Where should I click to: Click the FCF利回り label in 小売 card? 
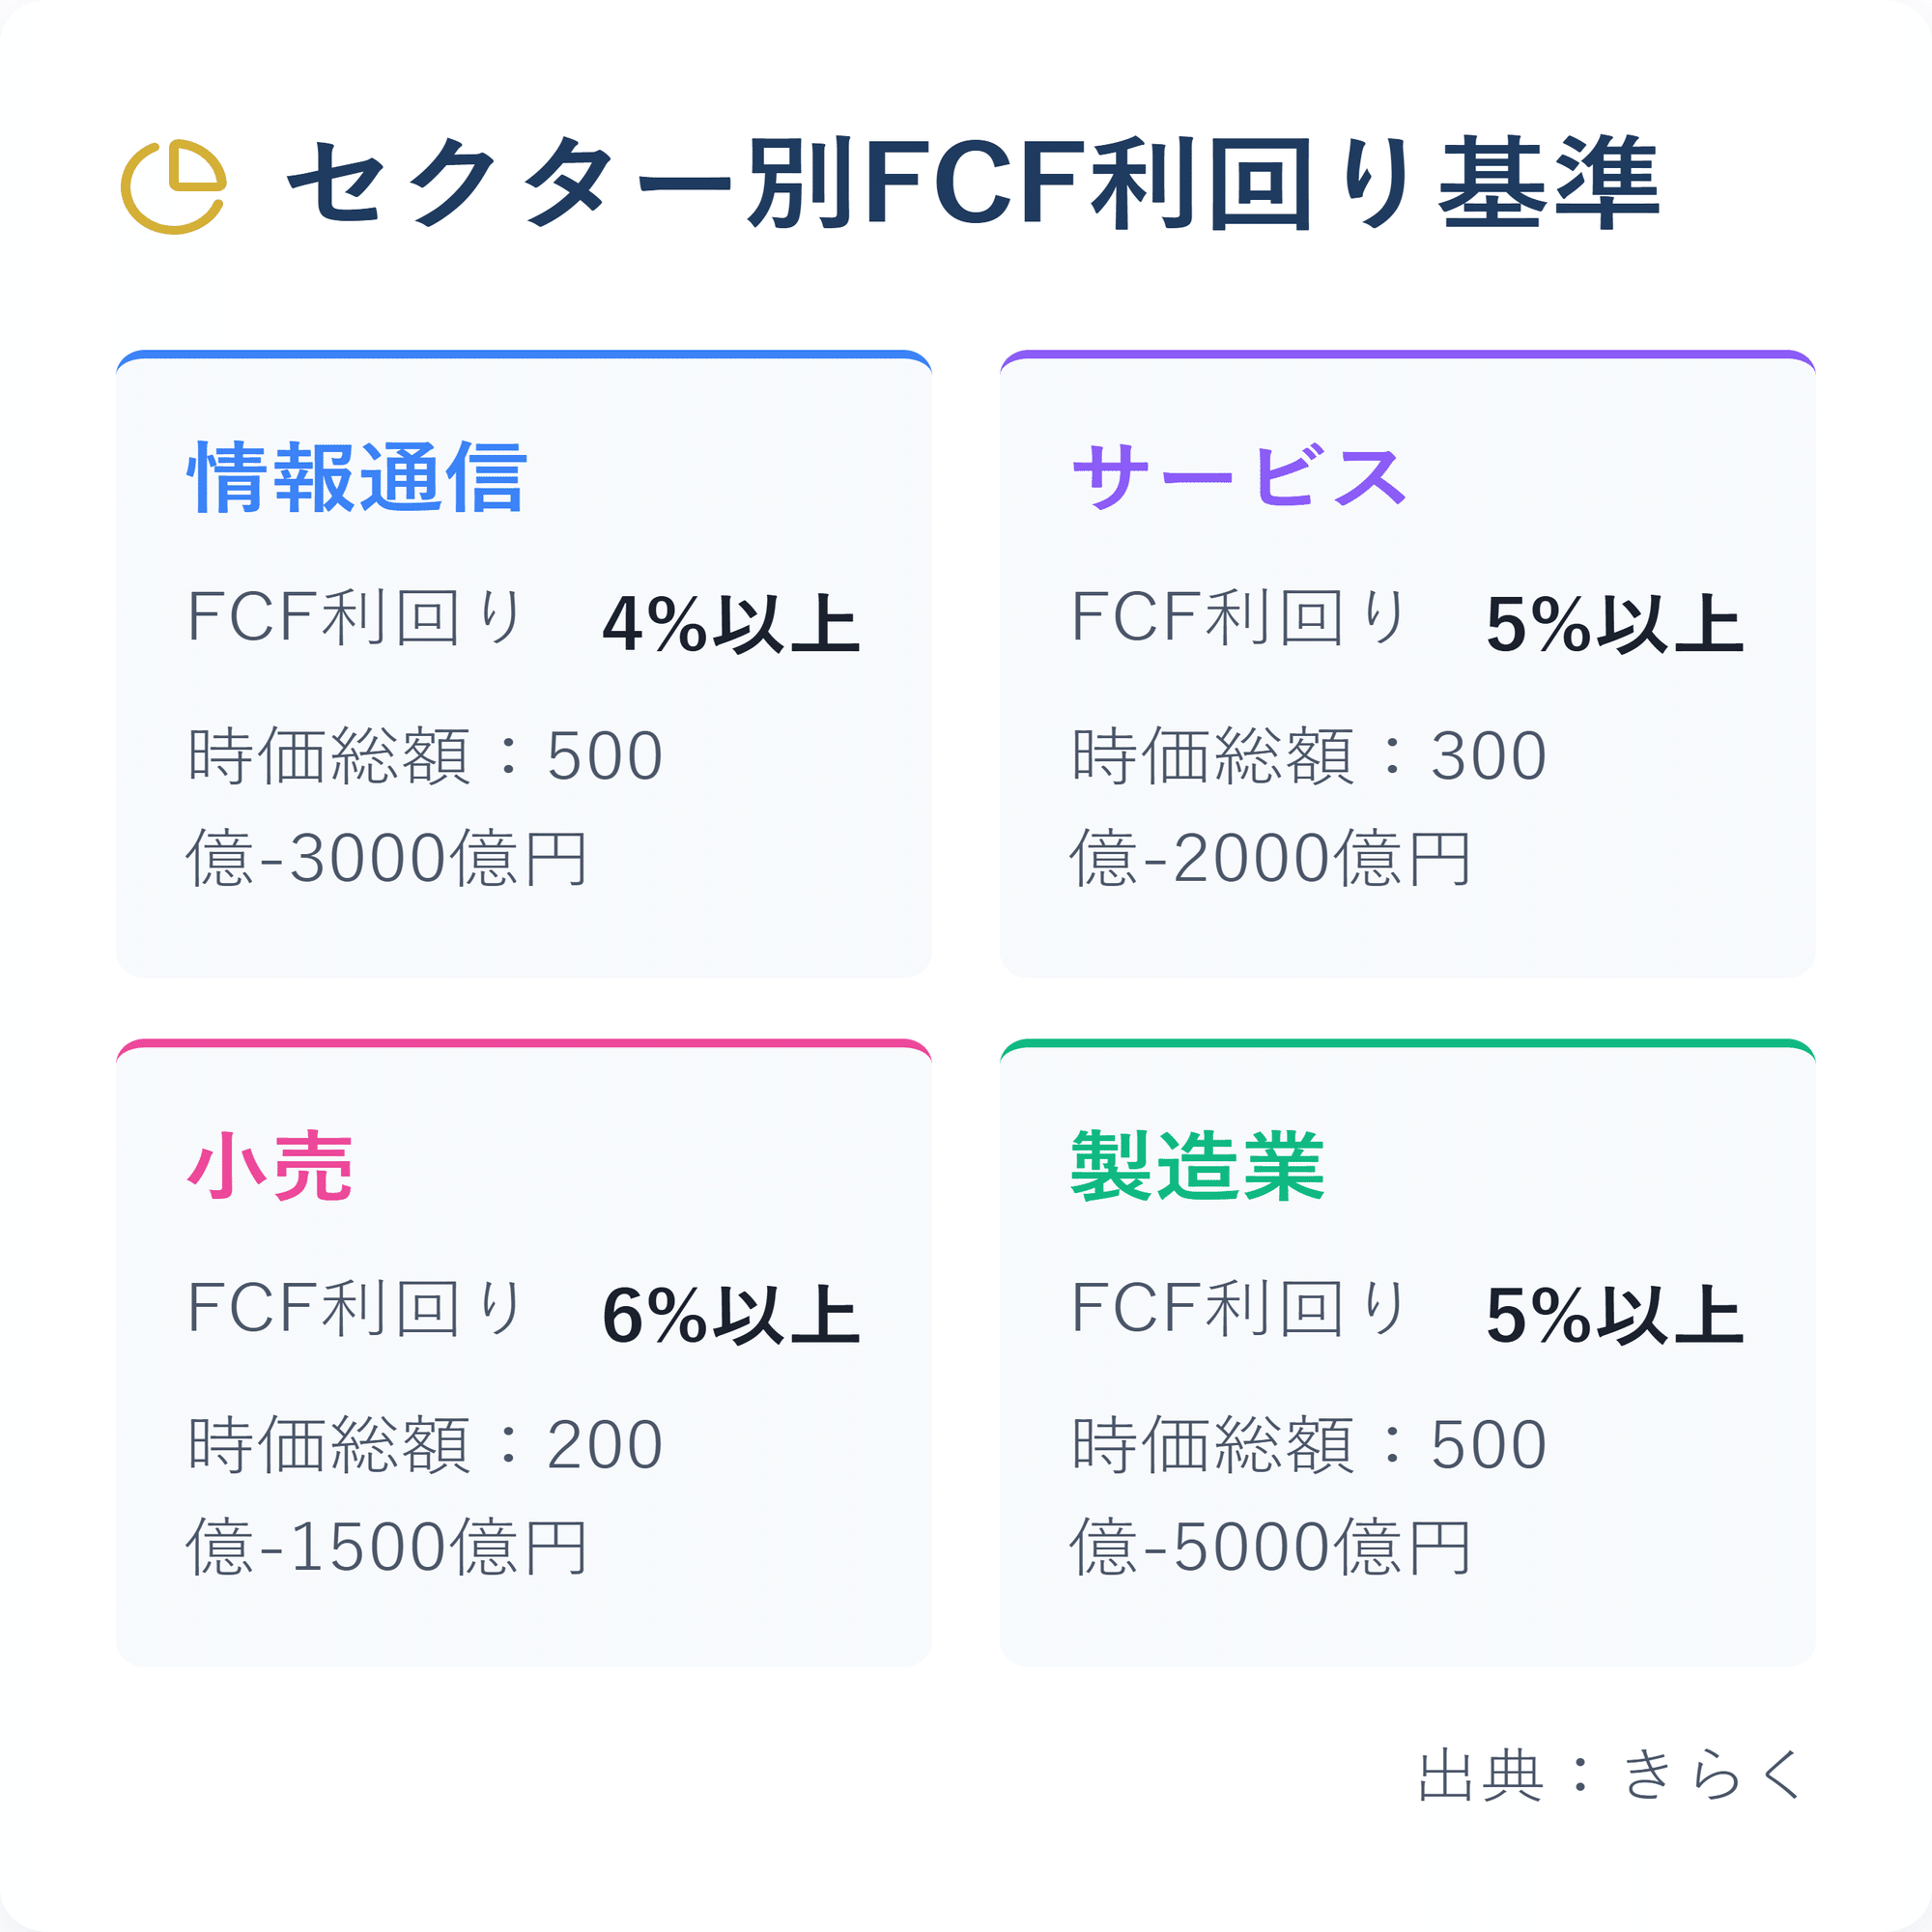click(356, 1308)
